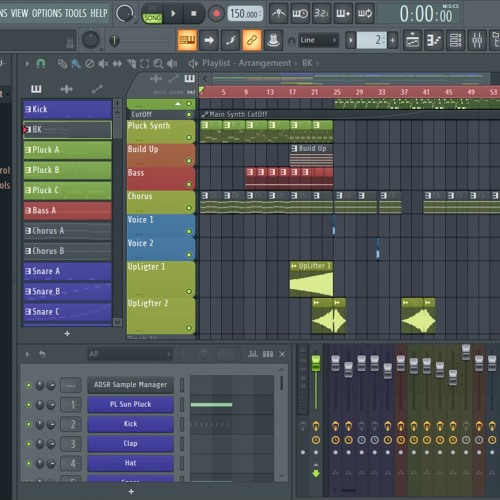Click the Stop button in transport

pos(193,14)
